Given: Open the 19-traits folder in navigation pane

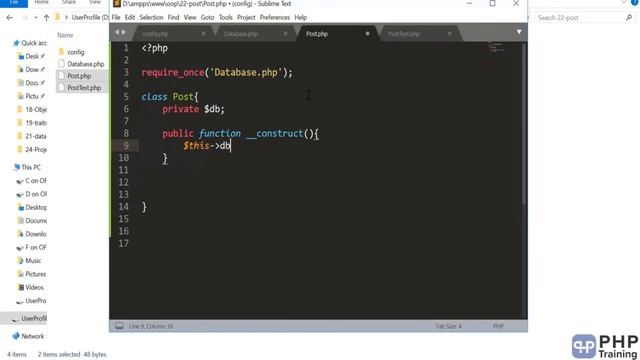Looking at the screenshot, I should tap(32, 123).
